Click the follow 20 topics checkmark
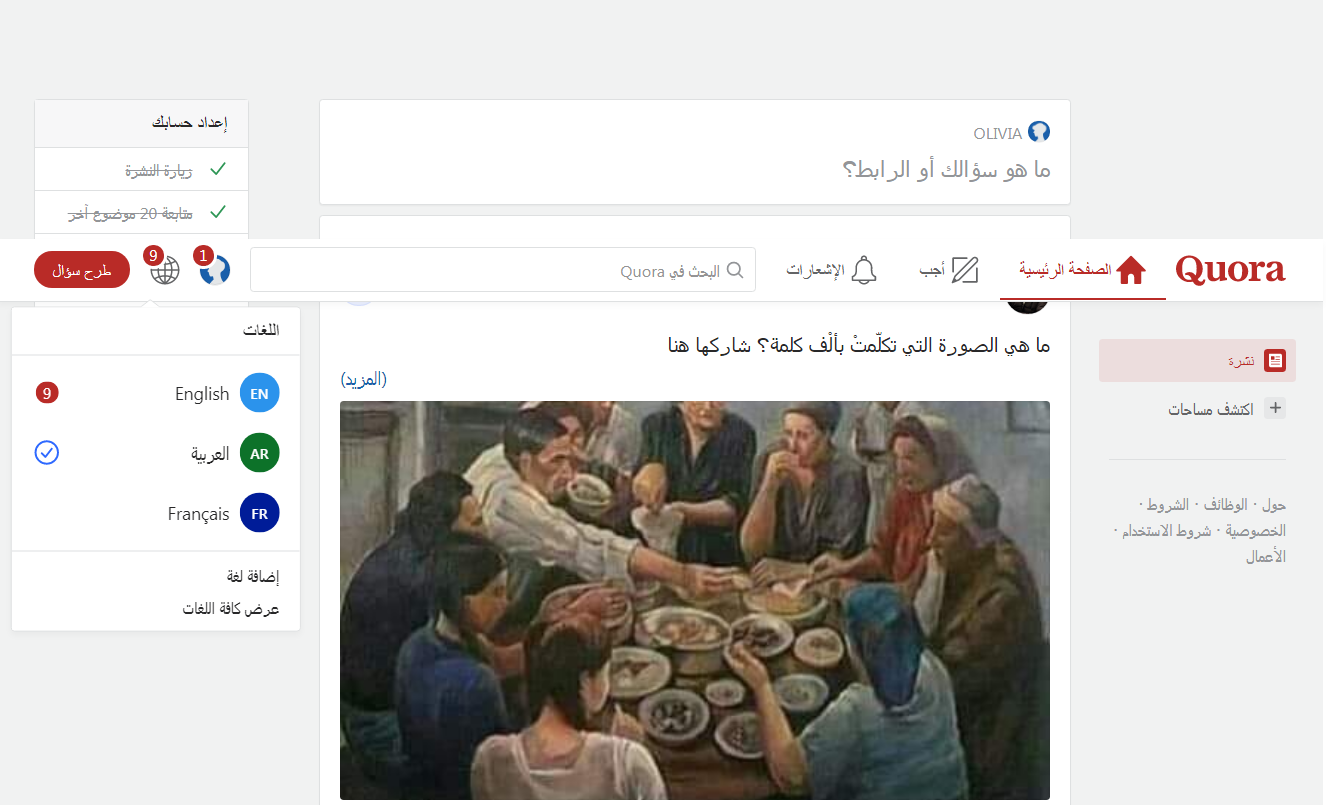 pyautogui.click(x=218, y=212)
